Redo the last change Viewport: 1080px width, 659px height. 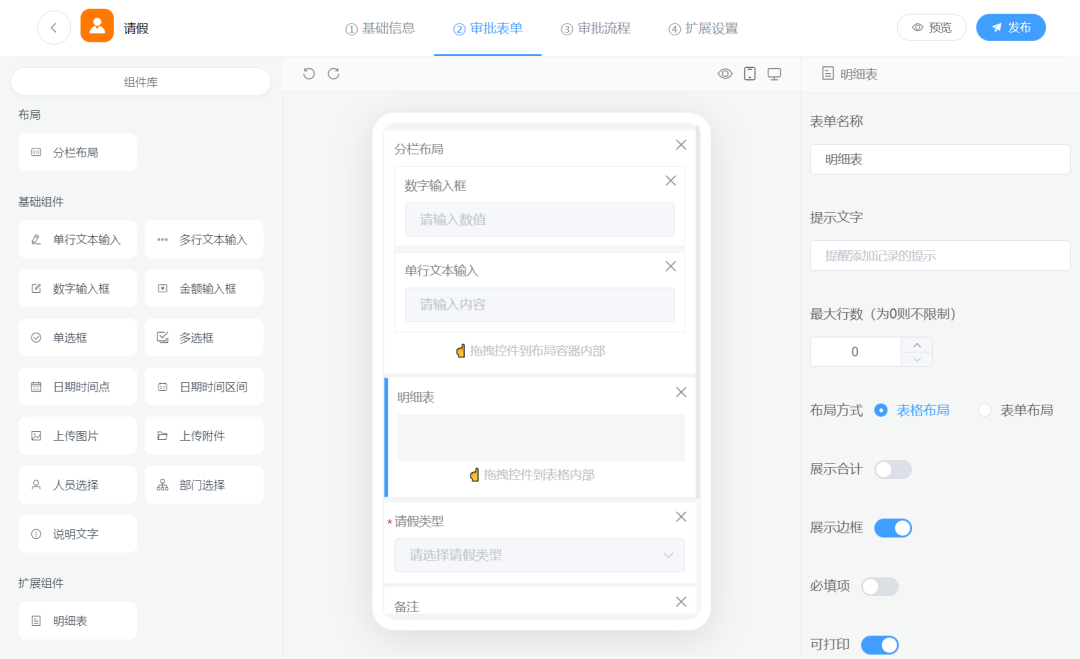(333, 74)
